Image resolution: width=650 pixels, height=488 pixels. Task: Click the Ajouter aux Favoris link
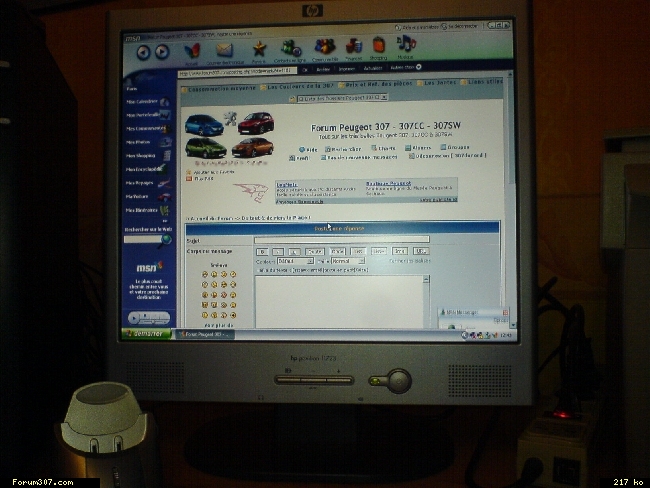click(210, 172)
